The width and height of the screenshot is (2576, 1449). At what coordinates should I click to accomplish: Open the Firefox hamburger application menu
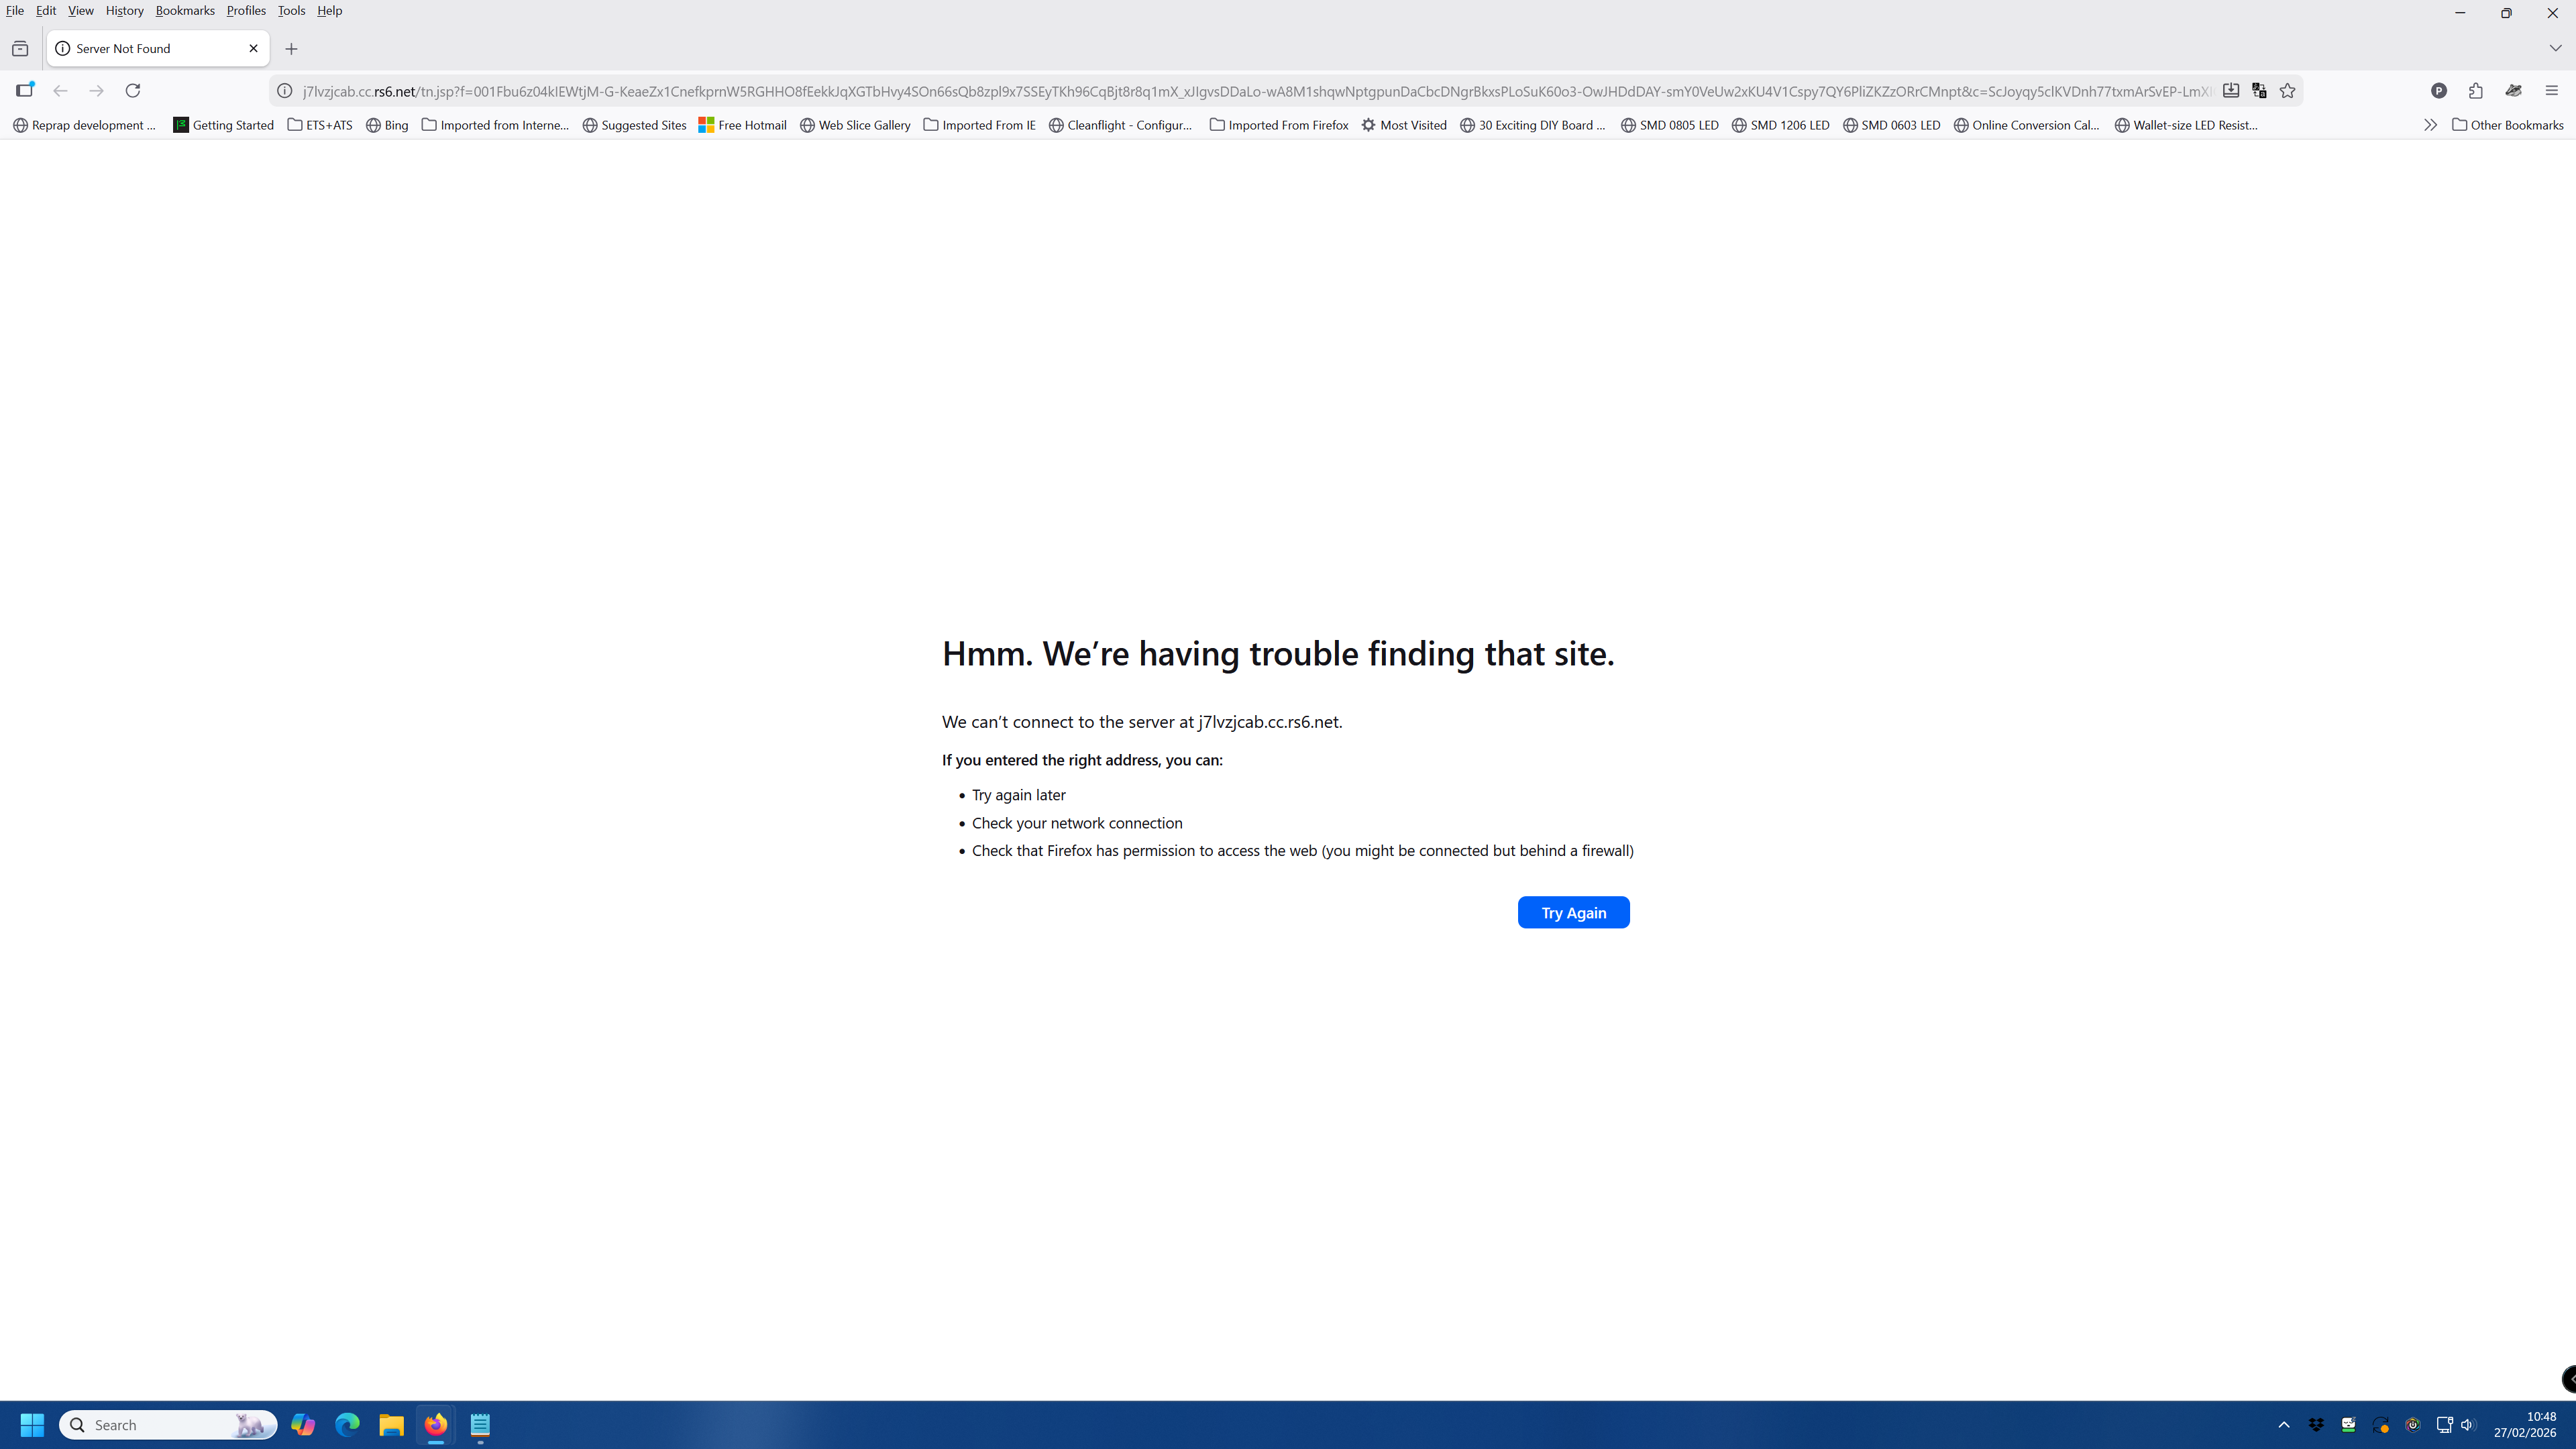tap(2551, 91)
